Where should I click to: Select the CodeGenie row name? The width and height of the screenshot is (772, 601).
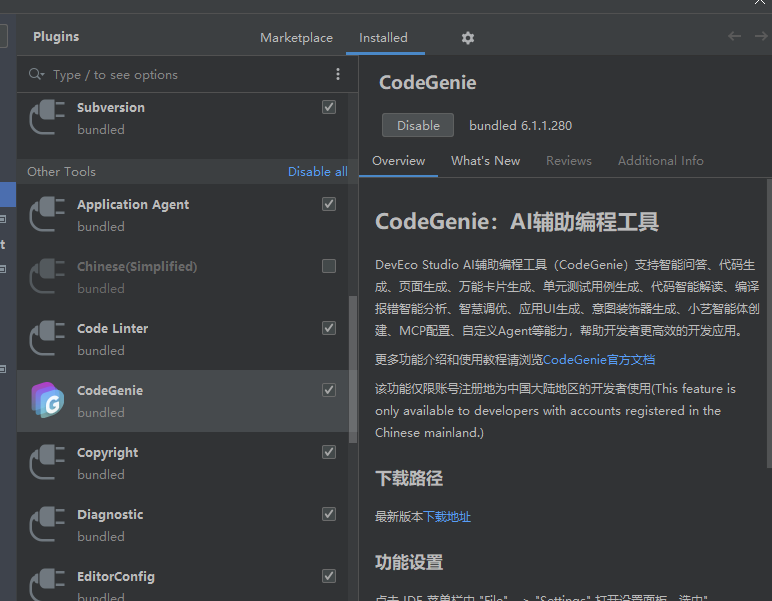[110, 391]
